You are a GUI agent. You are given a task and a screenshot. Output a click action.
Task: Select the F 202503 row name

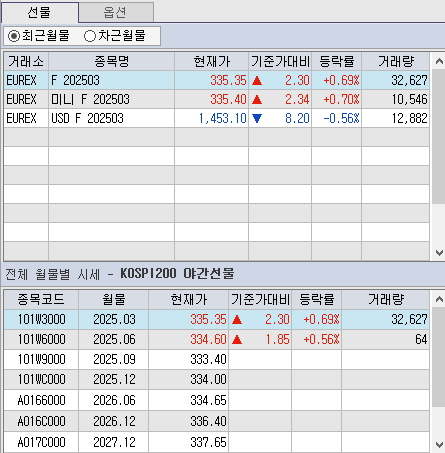pos(75,80)
